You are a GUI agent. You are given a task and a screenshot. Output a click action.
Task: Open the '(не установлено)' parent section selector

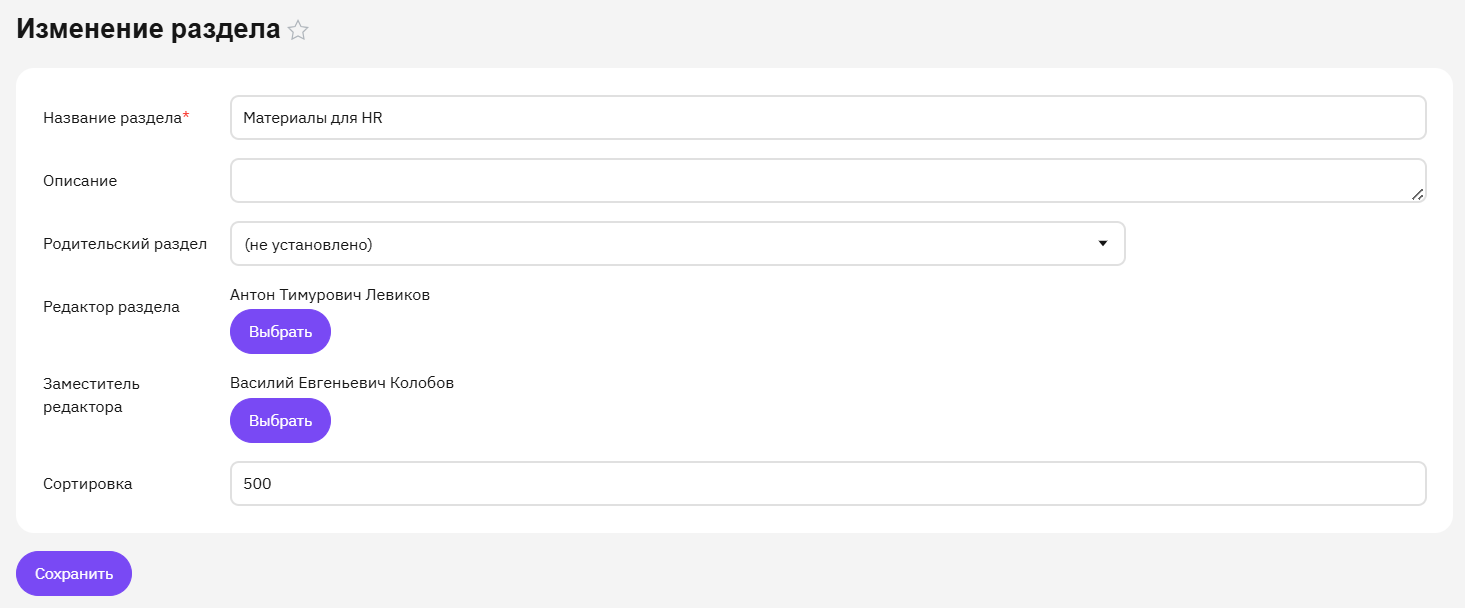(x=678, y=244)
